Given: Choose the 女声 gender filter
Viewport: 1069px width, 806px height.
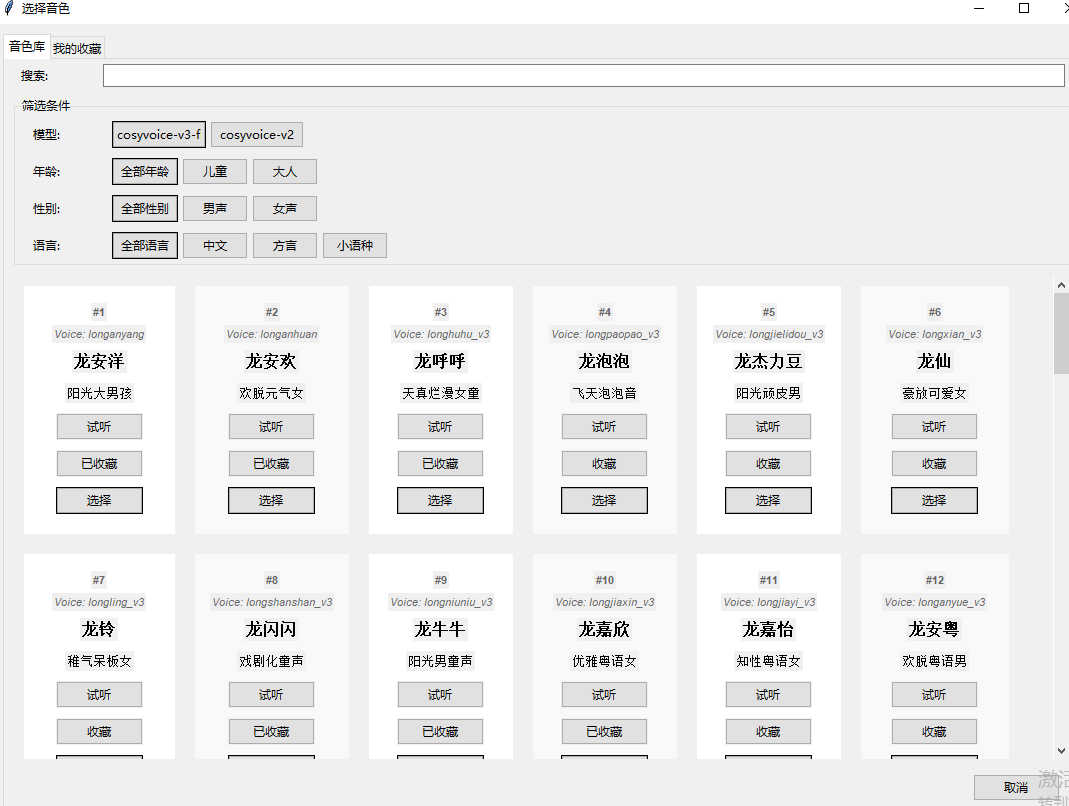Looking at the screenshot, I should (x=285, y=209).
